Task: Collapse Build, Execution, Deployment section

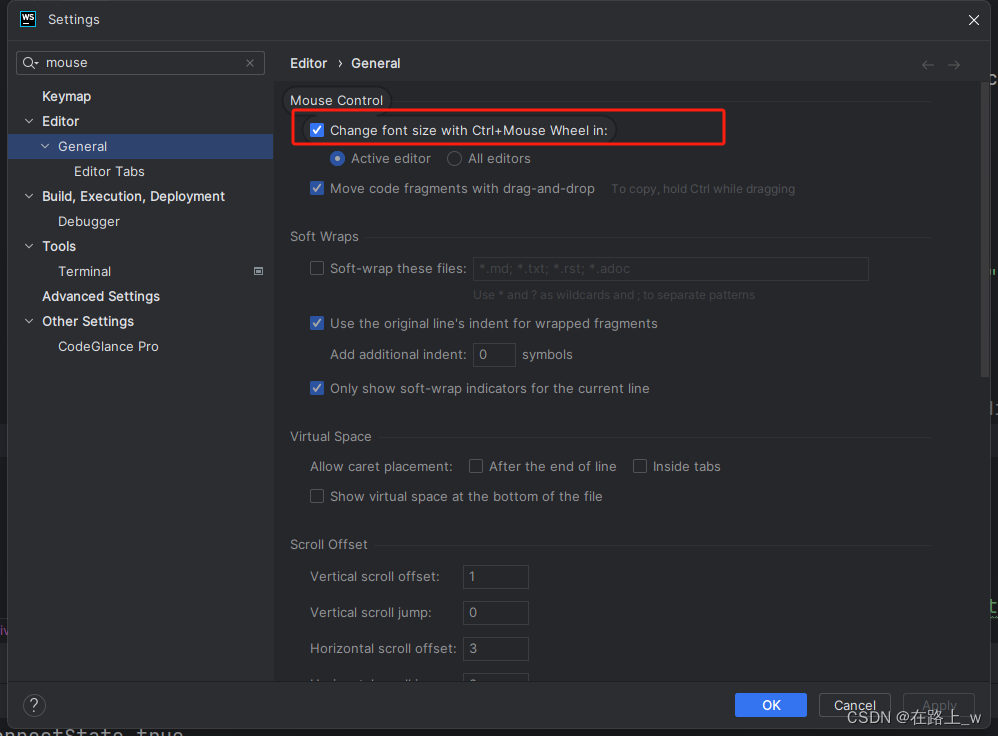Action: 29,196
